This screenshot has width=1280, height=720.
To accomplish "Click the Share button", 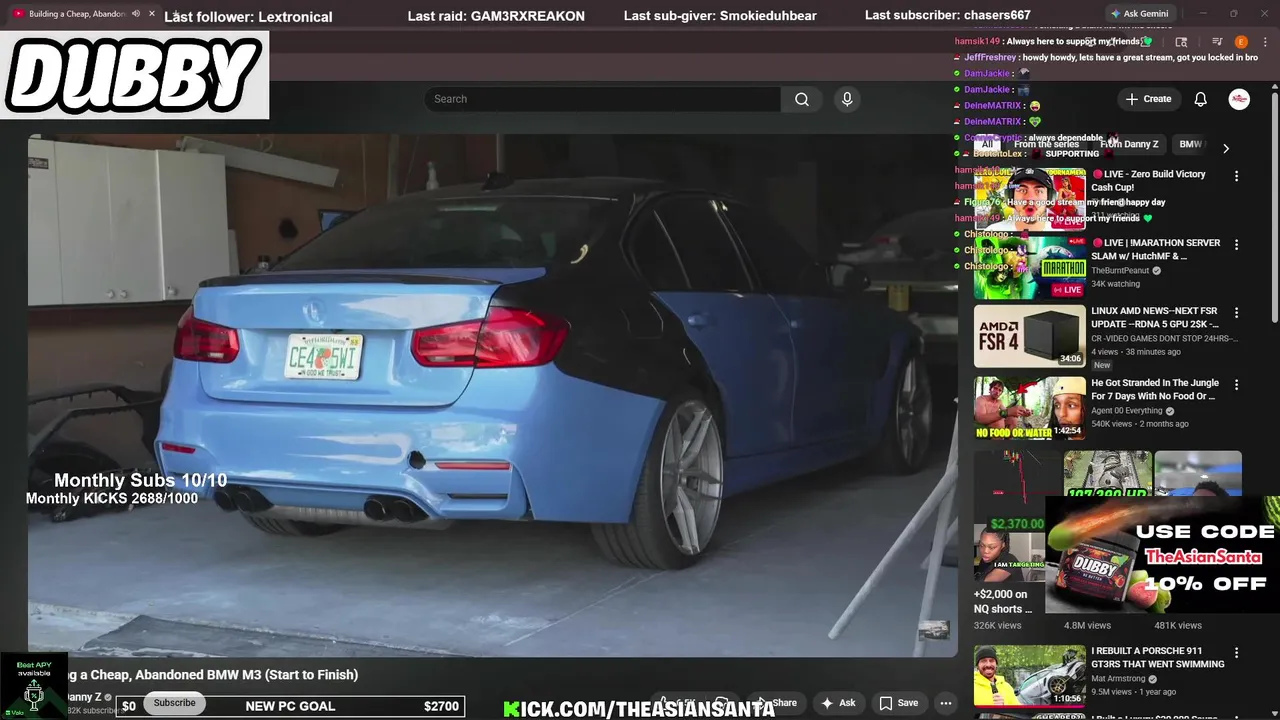I will click(x=777, y=703).
